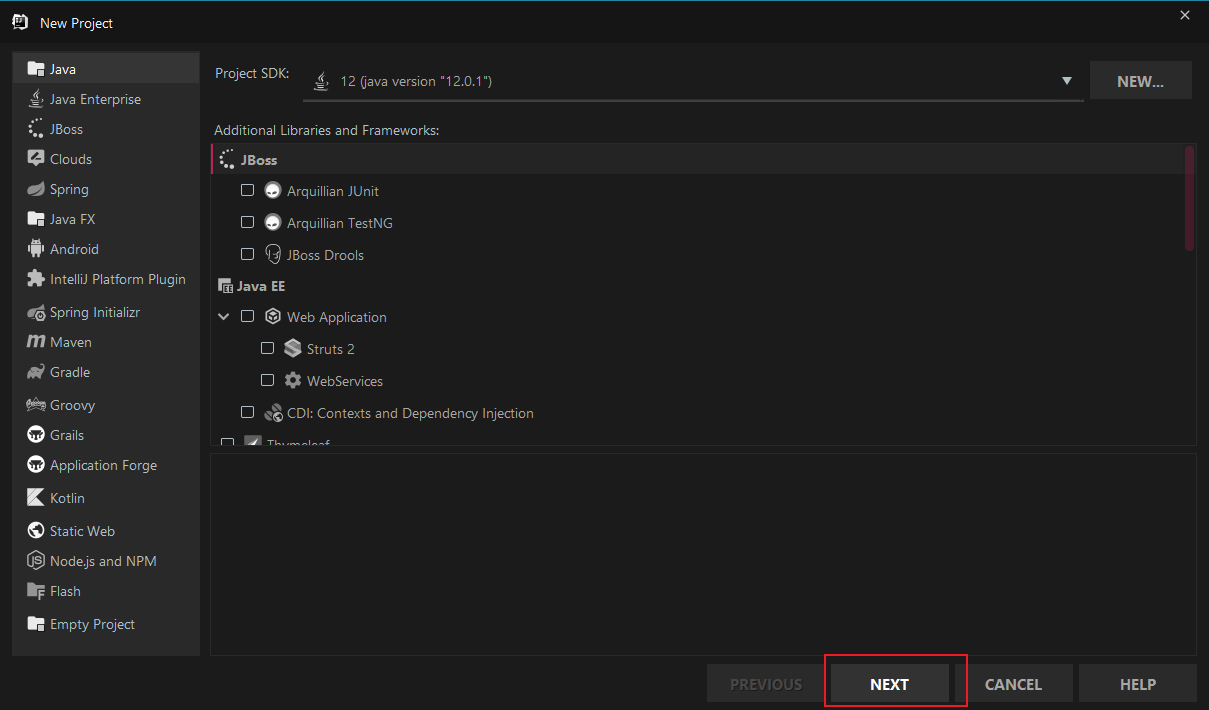Select the Android project type icon

(36, 249)
